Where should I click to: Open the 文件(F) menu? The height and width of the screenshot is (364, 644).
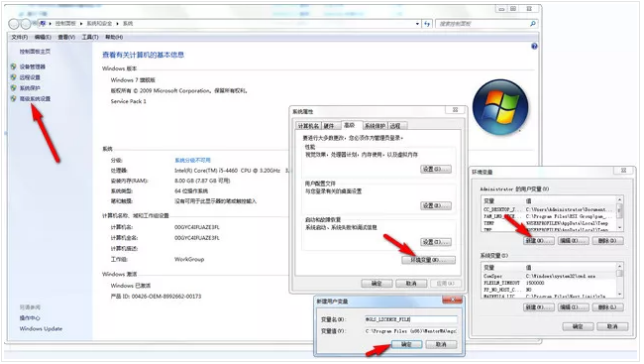pyautogui.click(x=19, y=37)
